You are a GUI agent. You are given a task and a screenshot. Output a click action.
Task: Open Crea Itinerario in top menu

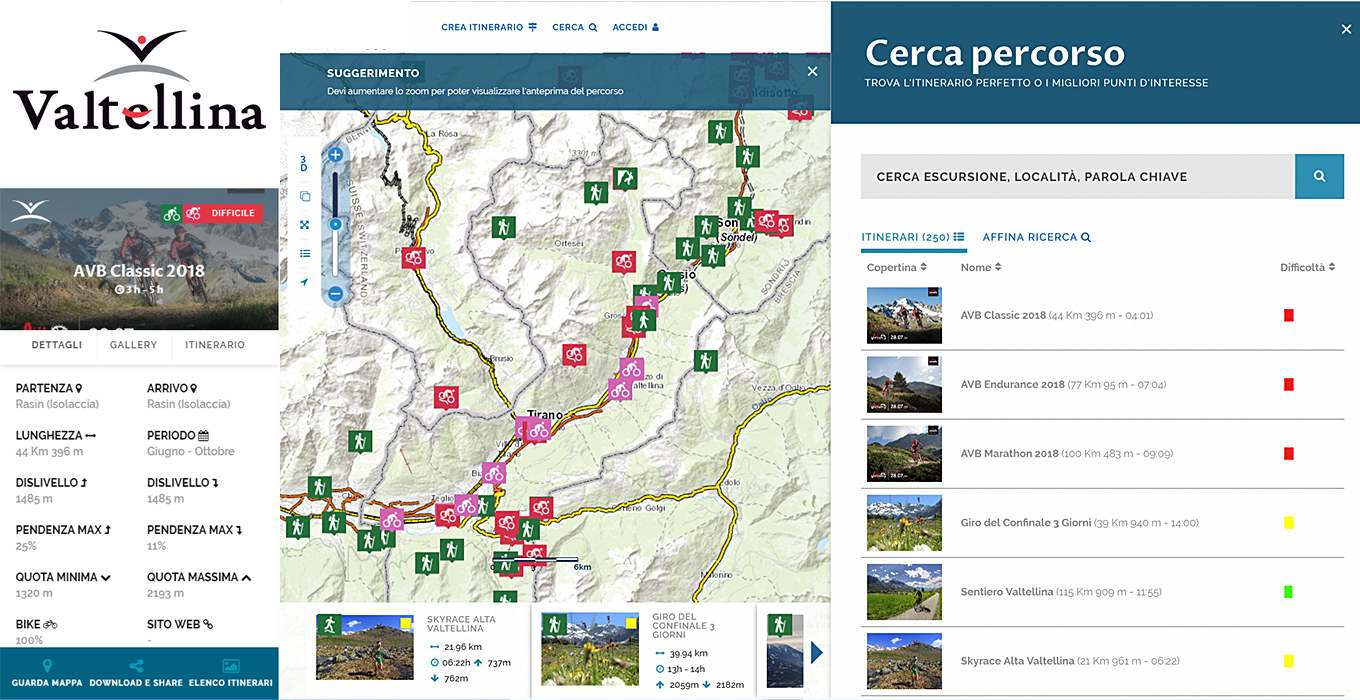pos(489,27)
